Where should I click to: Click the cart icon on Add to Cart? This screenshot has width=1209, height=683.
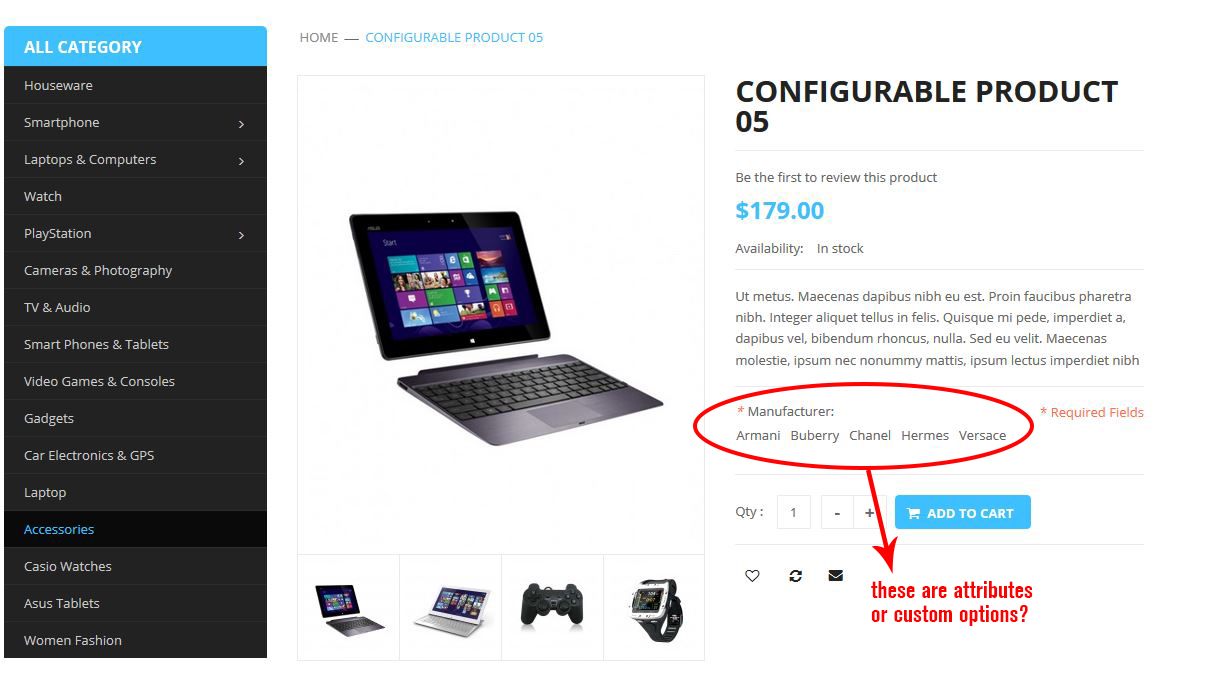913,514
